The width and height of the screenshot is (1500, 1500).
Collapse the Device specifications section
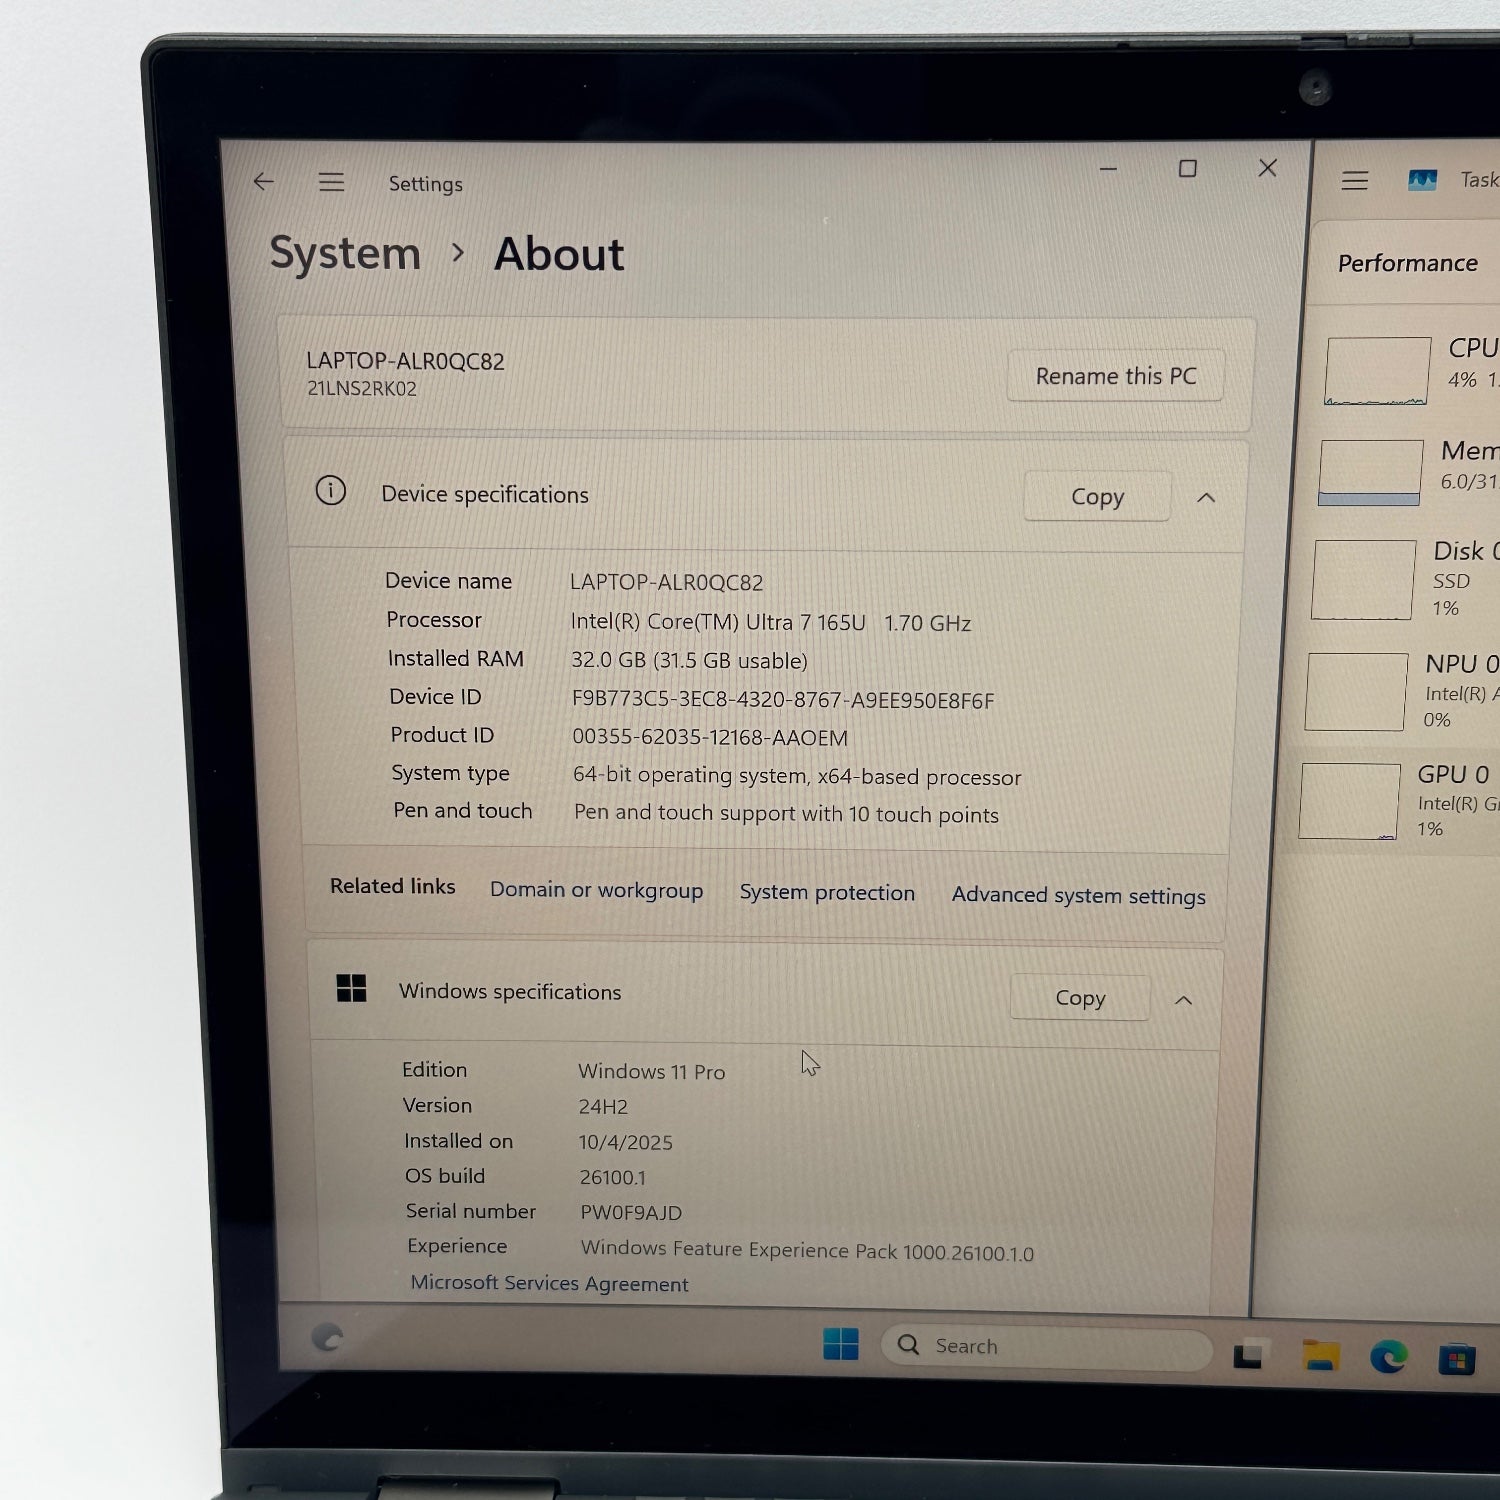tap(1206, 498)
